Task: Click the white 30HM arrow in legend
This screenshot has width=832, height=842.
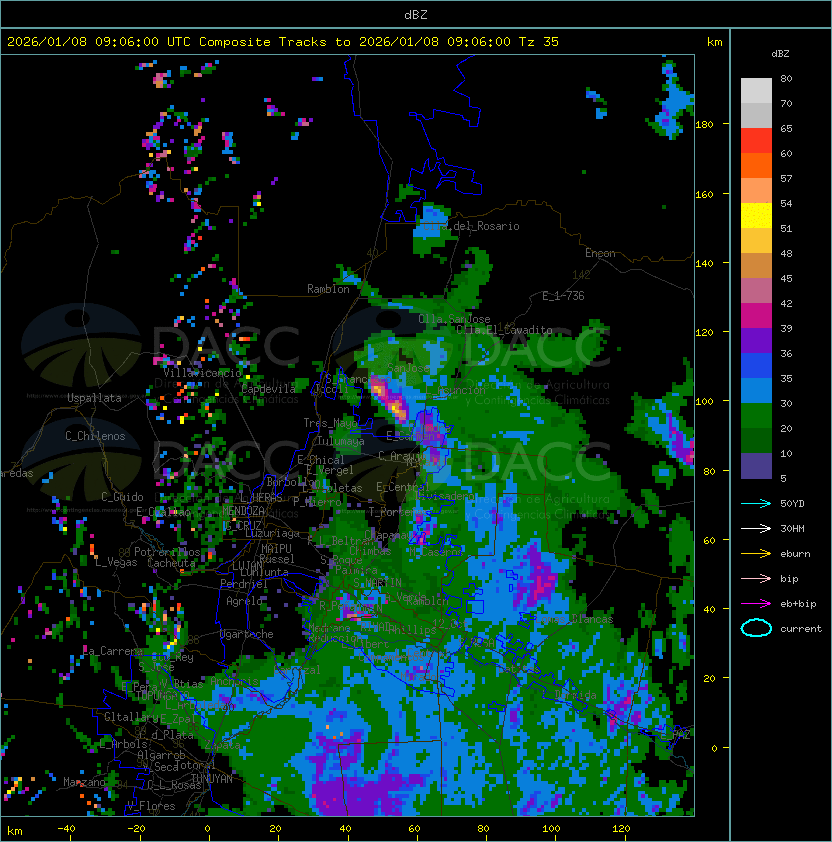Action: pos(756,529)
